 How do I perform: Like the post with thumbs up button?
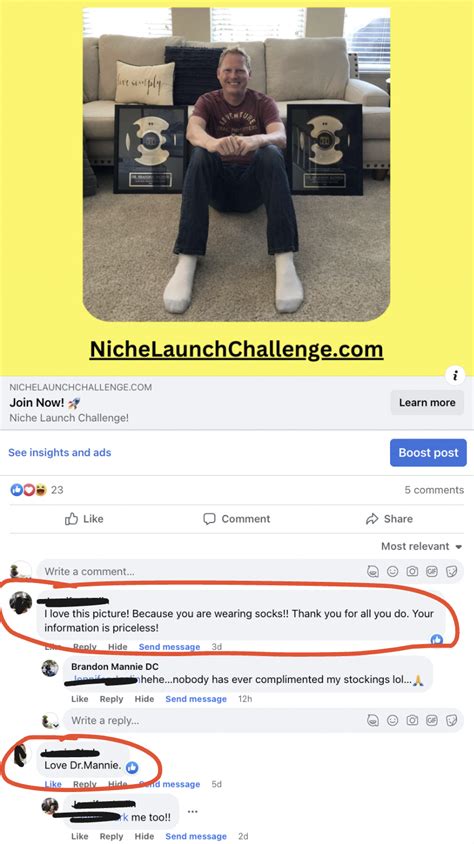tap(84, 519)
